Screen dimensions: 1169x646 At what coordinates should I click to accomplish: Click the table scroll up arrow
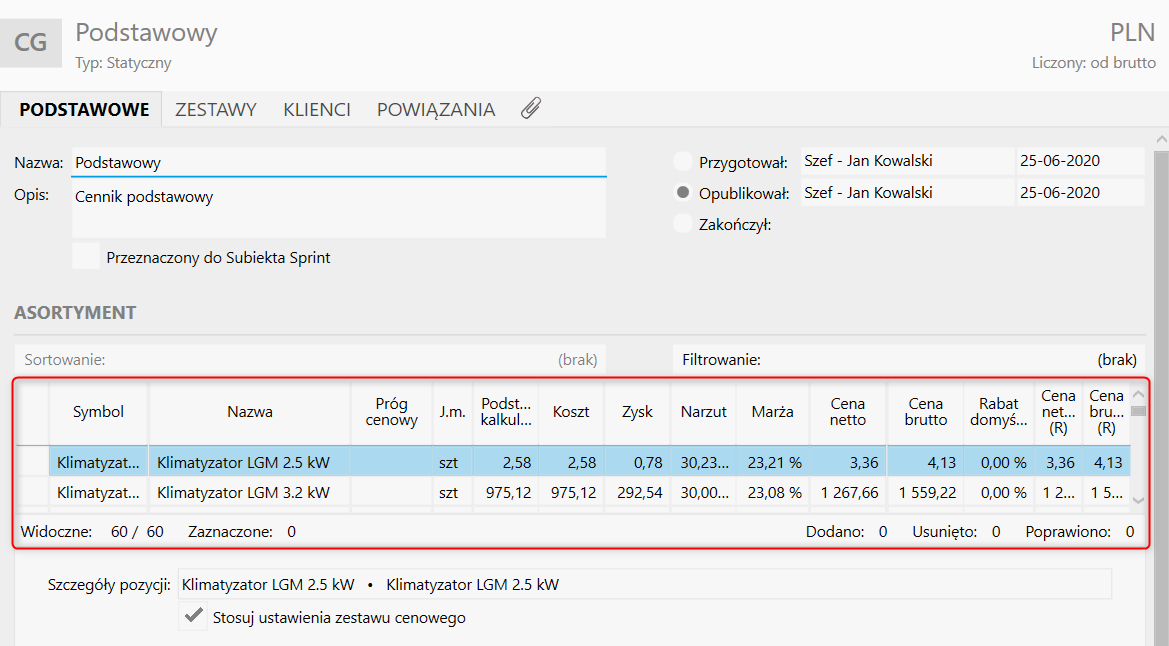point(1138,393)
